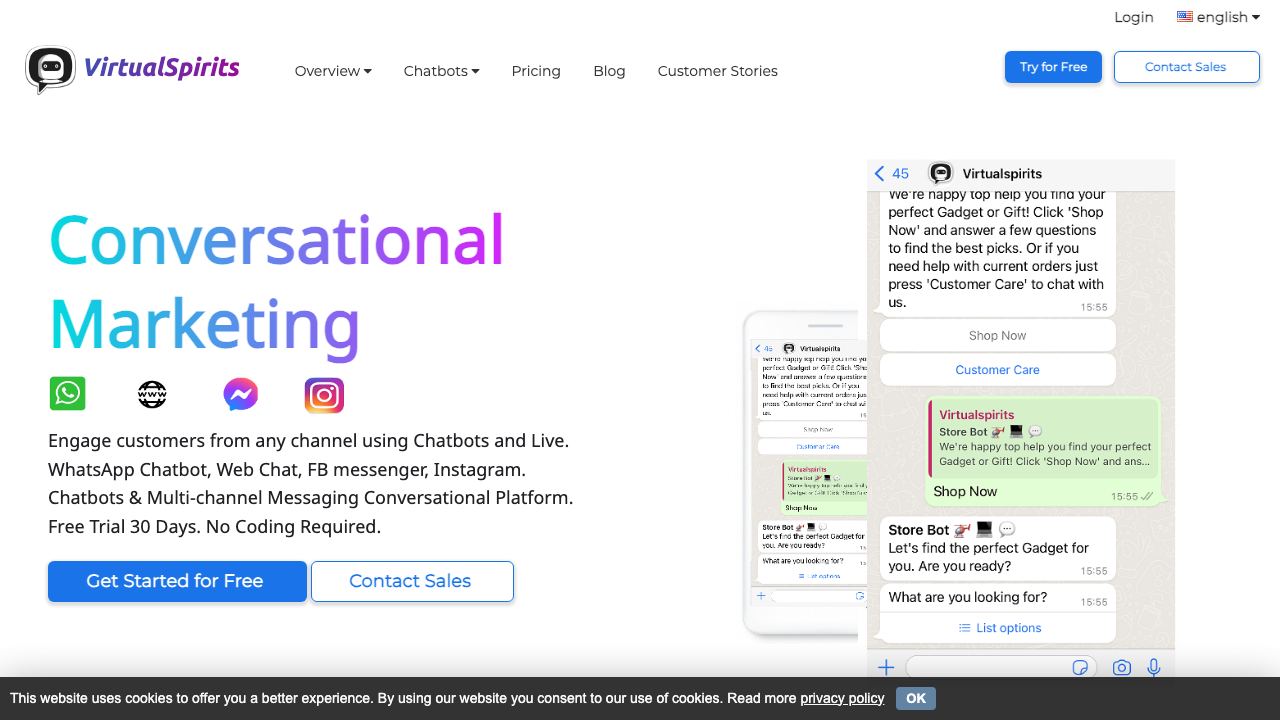Viewport: 1280px width, 720px height.
Task: Click Shop Now button in chat
Action: point(997,335)
